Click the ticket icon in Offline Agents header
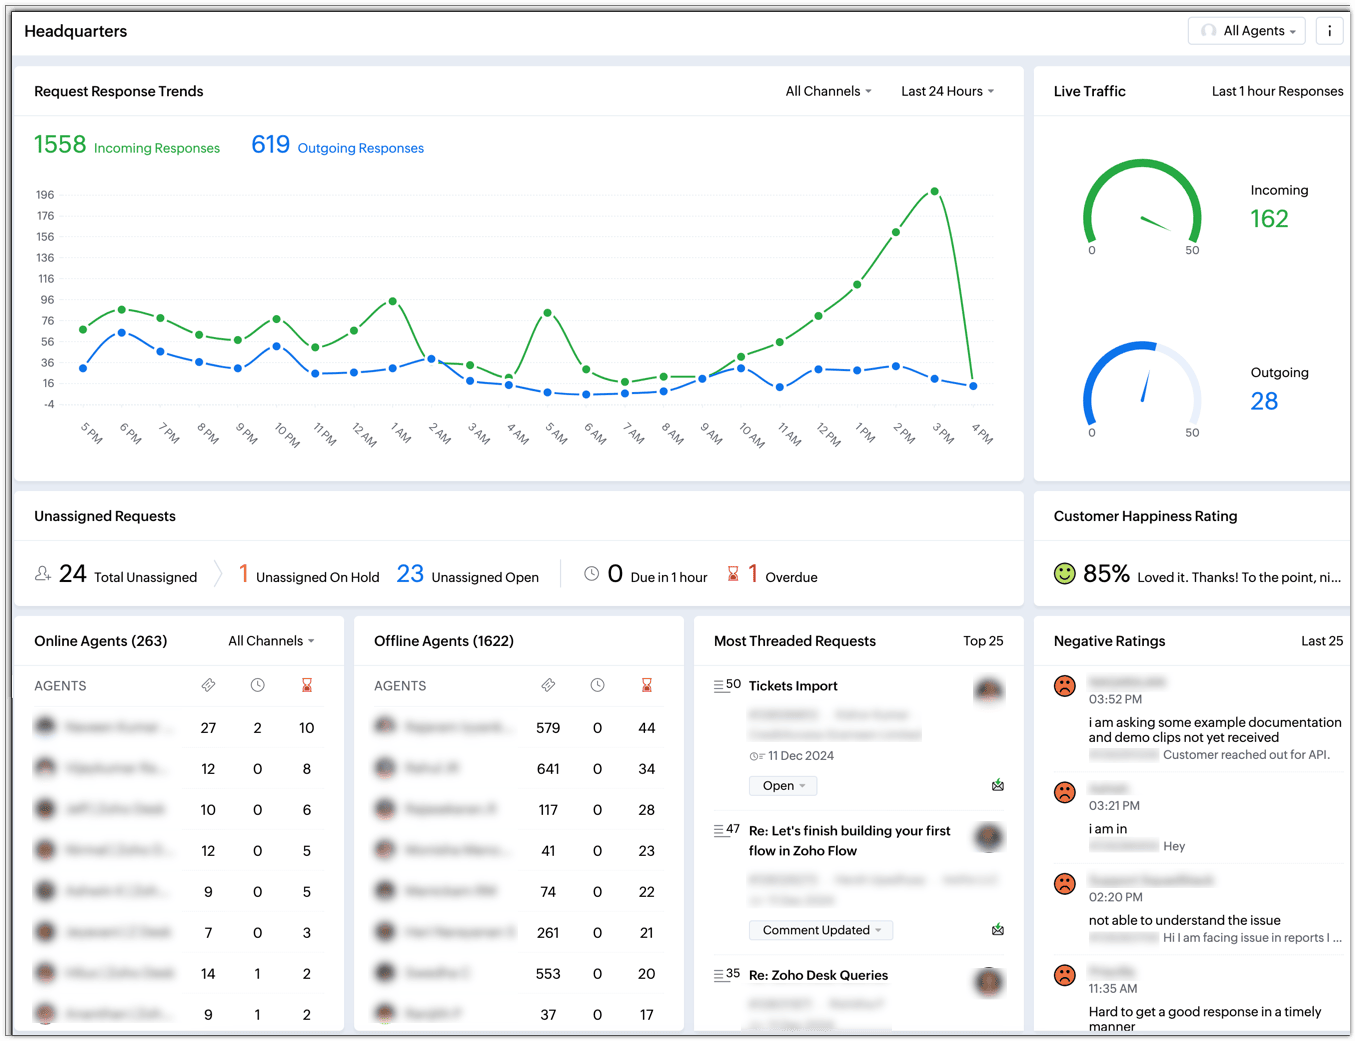 pyautogui.click(x=548, y=685)
